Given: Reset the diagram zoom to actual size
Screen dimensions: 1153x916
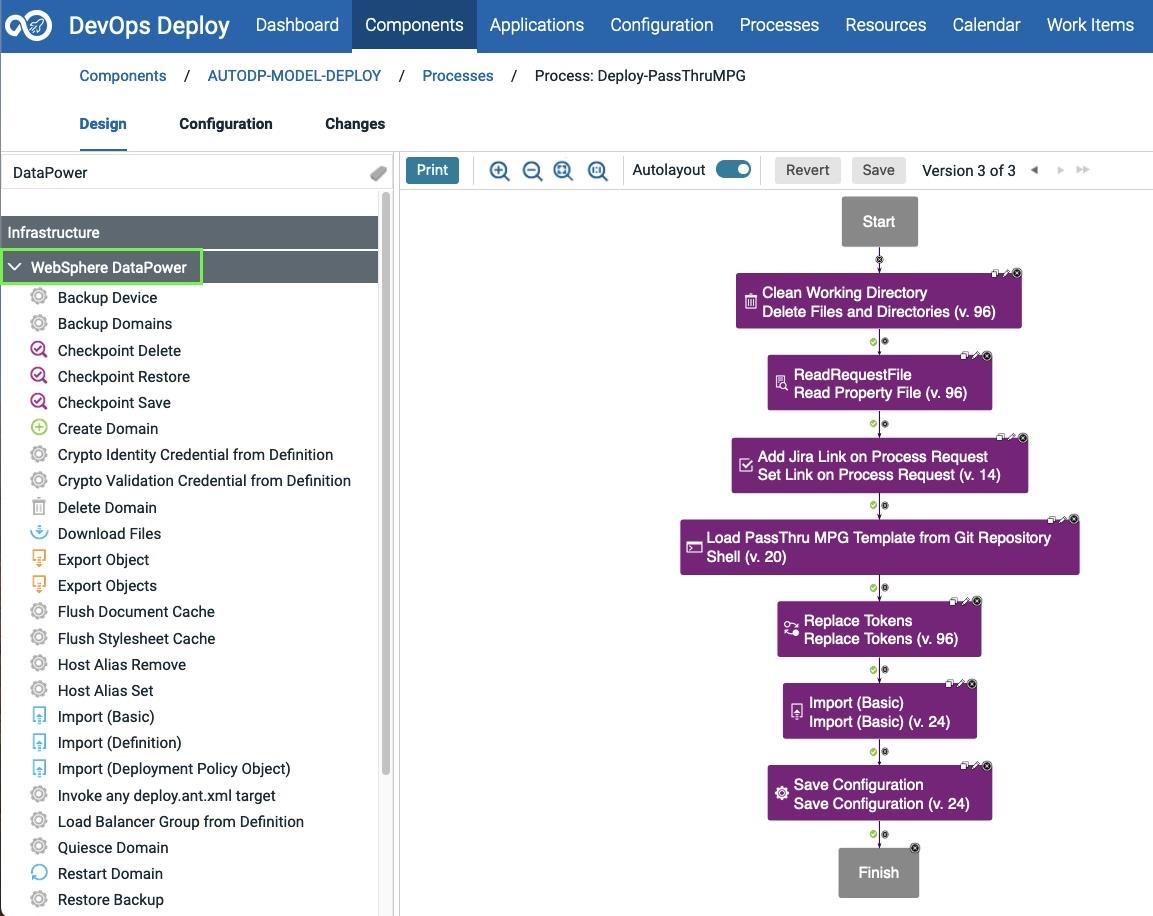Looking at the screenshot, I should click(x=597, y=170).
